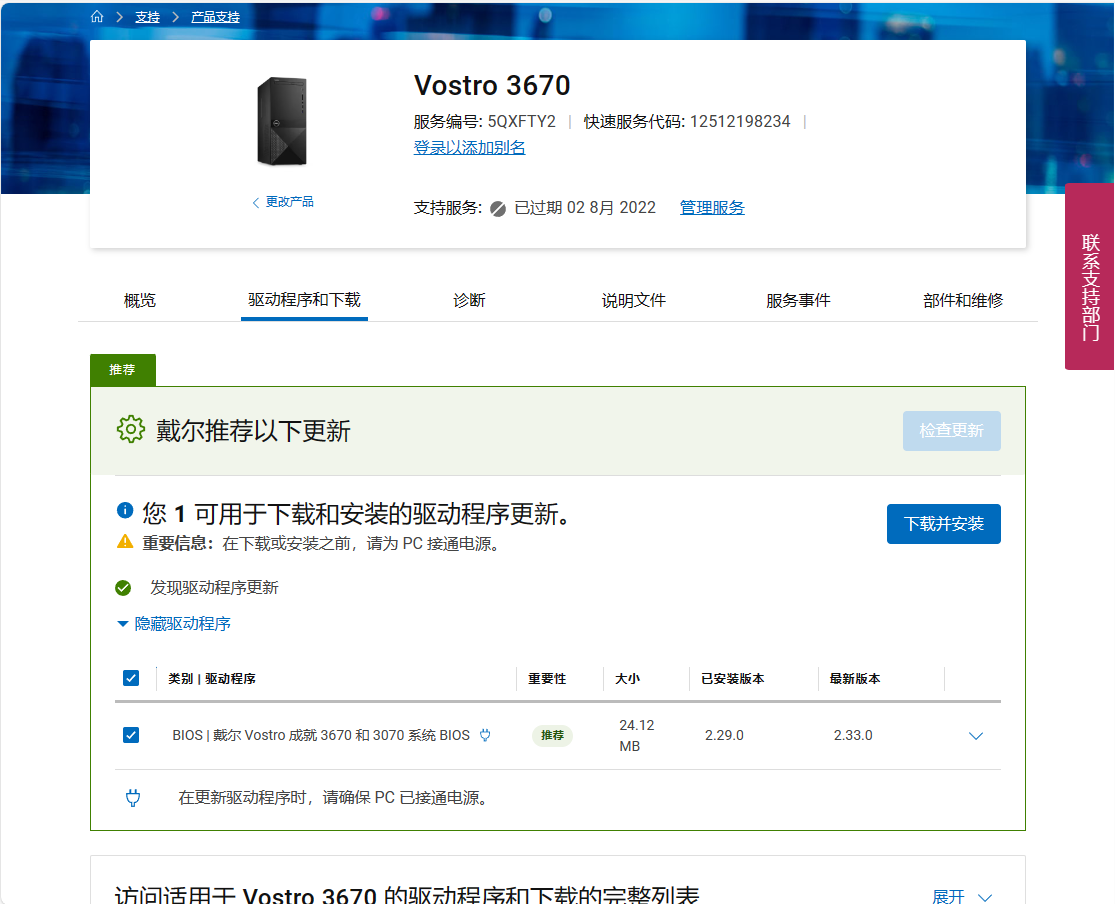The image size is (1115, 904).
Task: Click the service tag 5QXFTY2 text
Action: coord(521,122)
